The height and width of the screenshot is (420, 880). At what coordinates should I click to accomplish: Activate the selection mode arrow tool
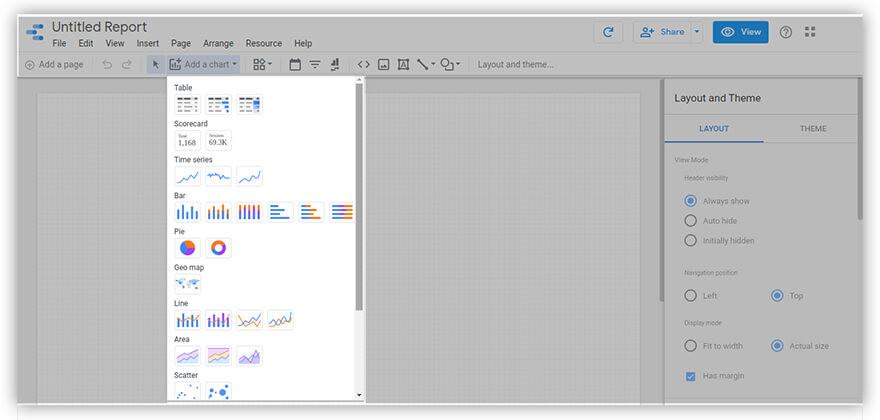(156, 65)
